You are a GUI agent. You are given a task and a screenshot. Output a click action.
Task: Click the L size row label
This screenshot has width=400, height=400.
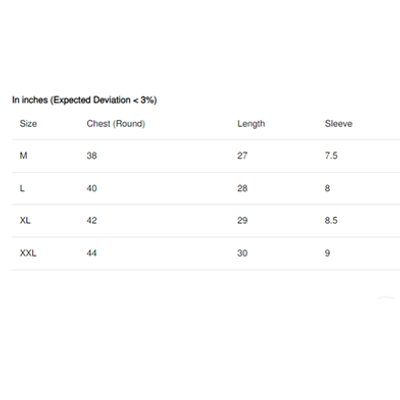[22, 188]
